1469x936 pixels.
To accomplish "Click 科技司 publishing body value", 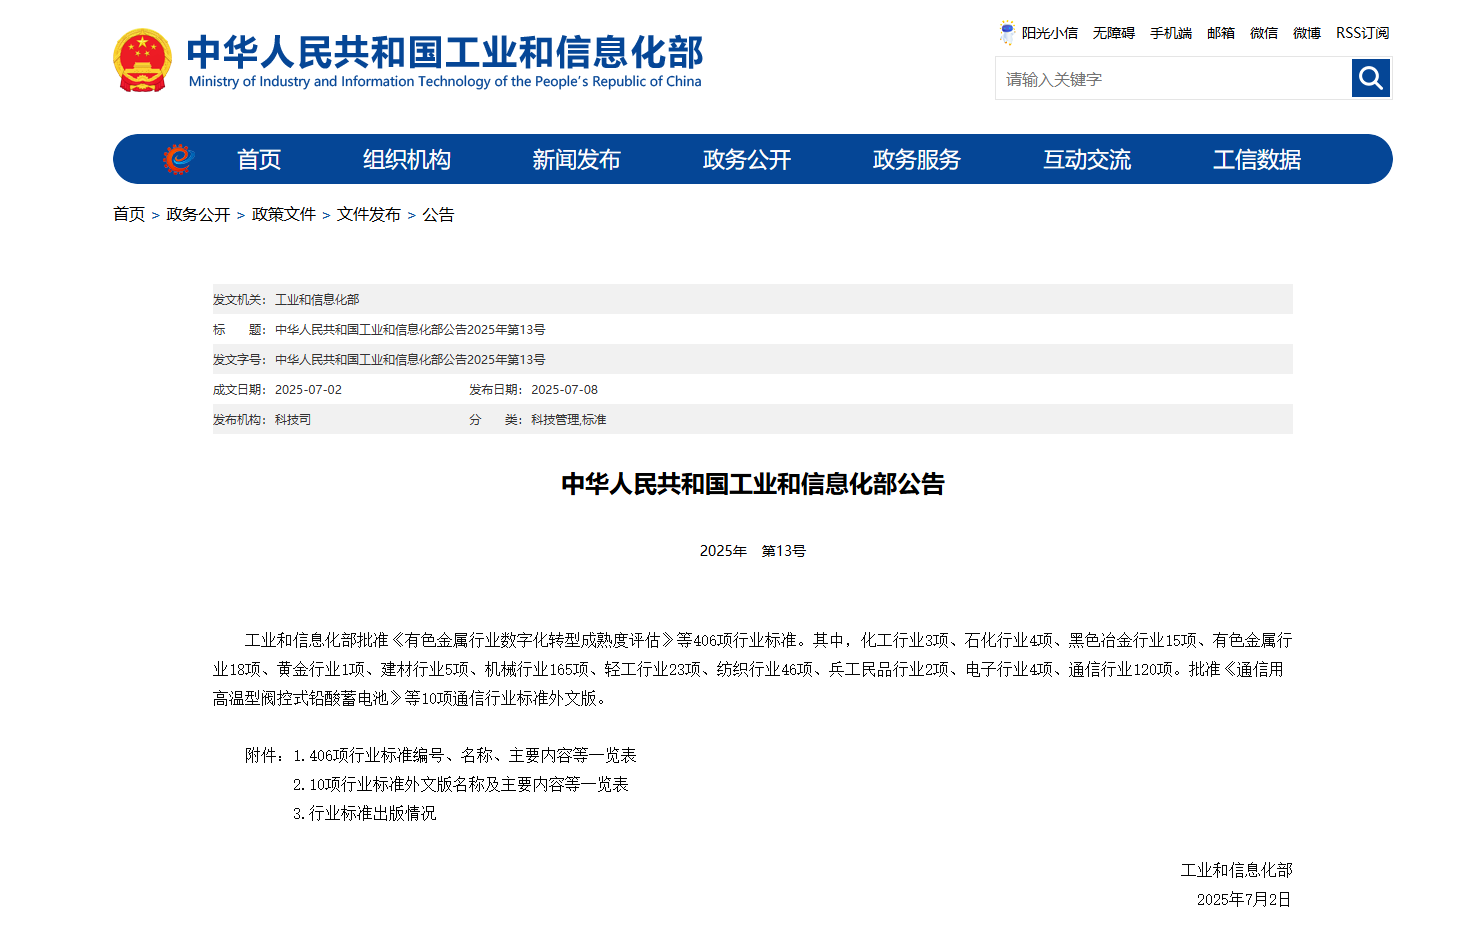I will (293, 419).
